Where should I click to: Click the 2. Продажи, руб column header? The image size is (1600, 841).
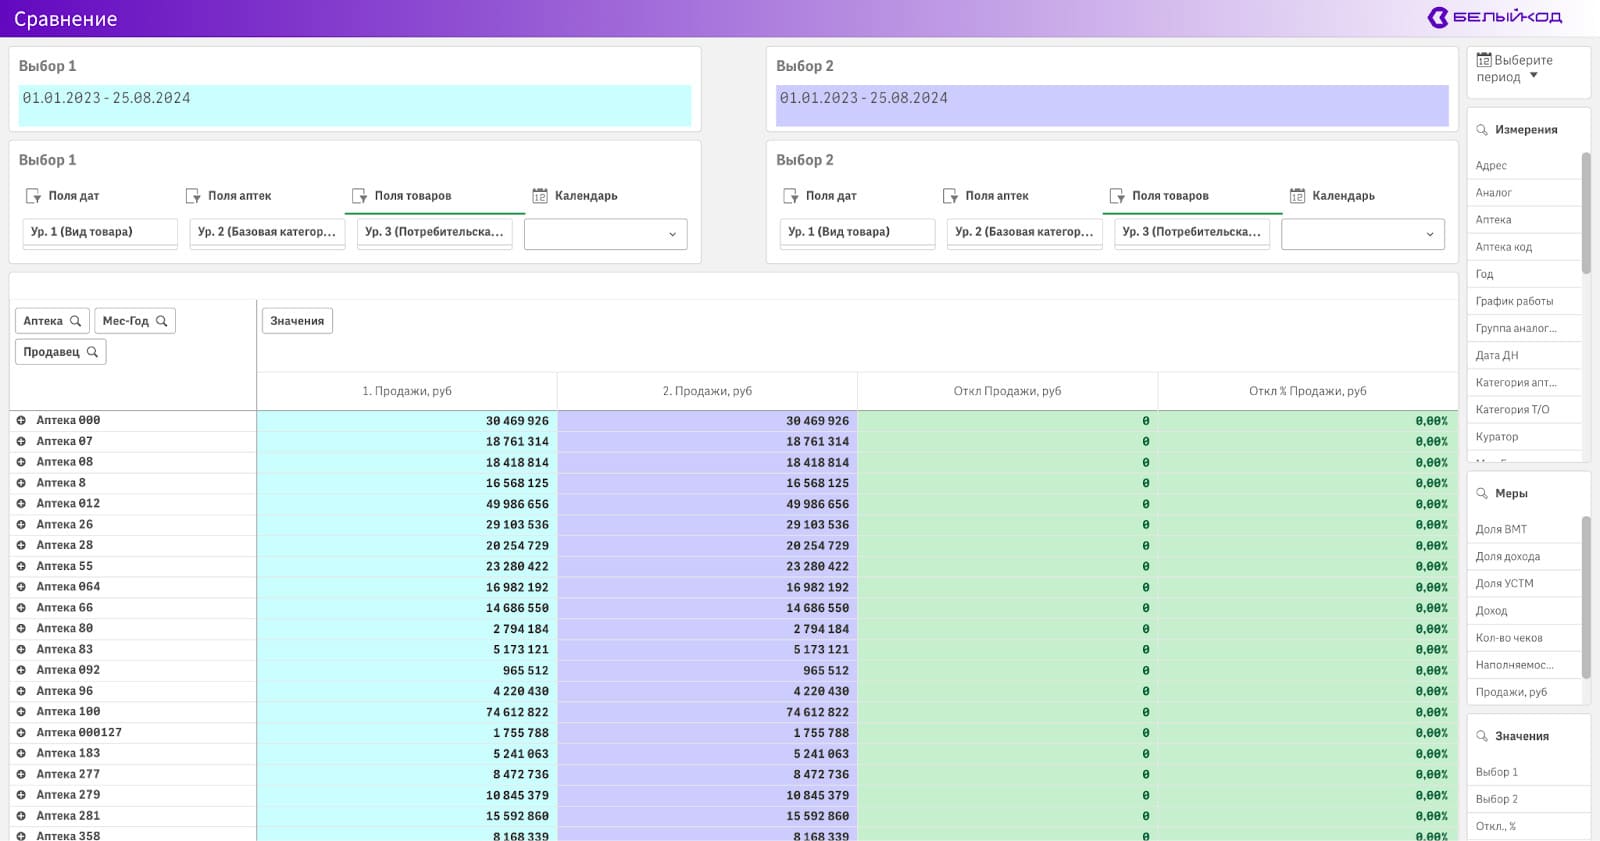(707, 391)
